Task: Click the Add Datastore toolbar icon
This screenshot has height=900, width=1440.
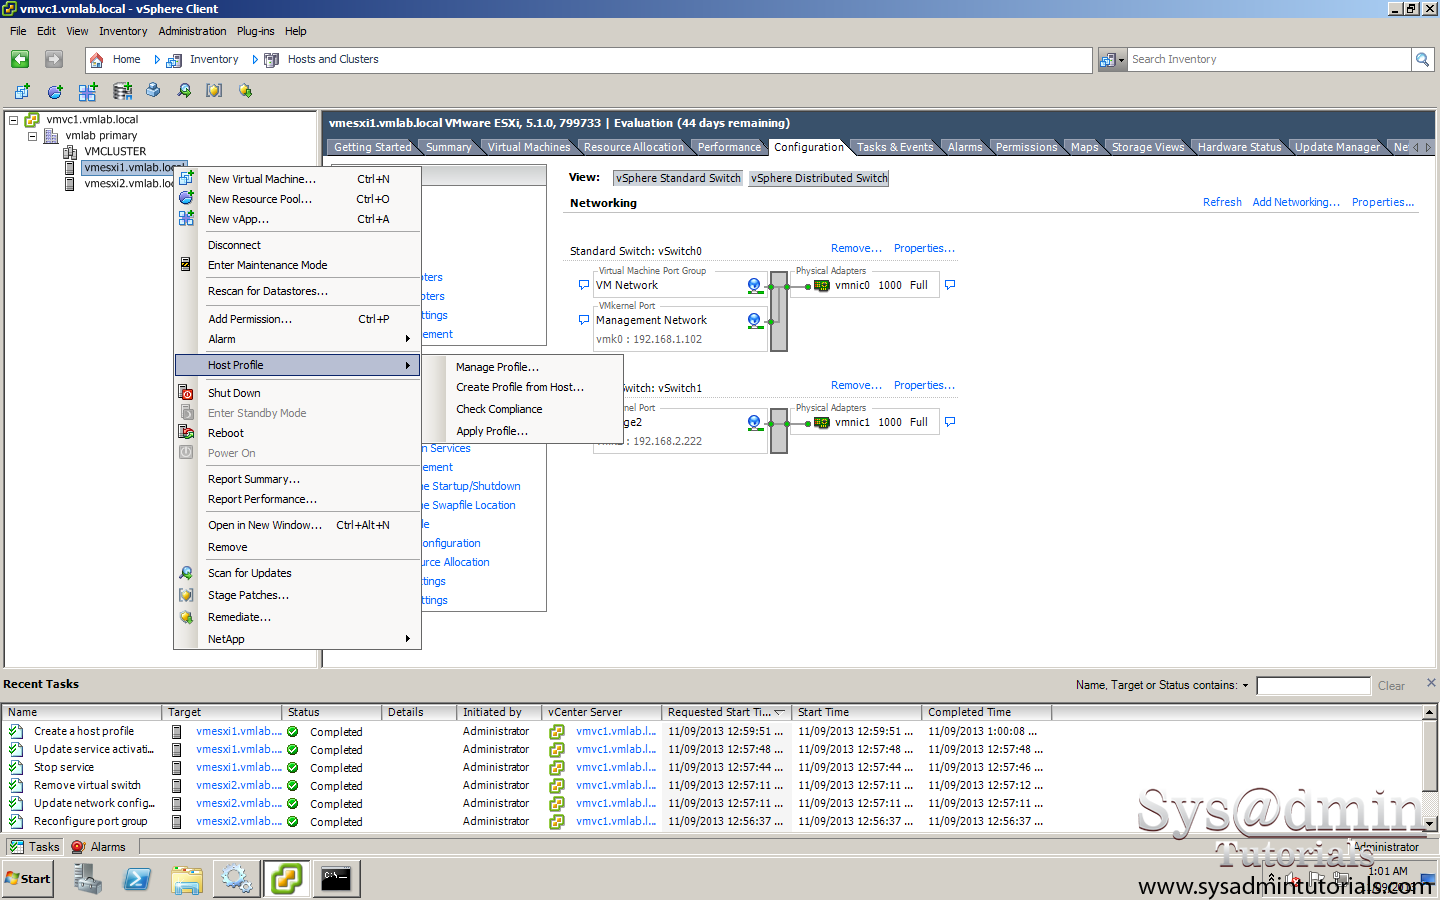Action: click(122, 91)
